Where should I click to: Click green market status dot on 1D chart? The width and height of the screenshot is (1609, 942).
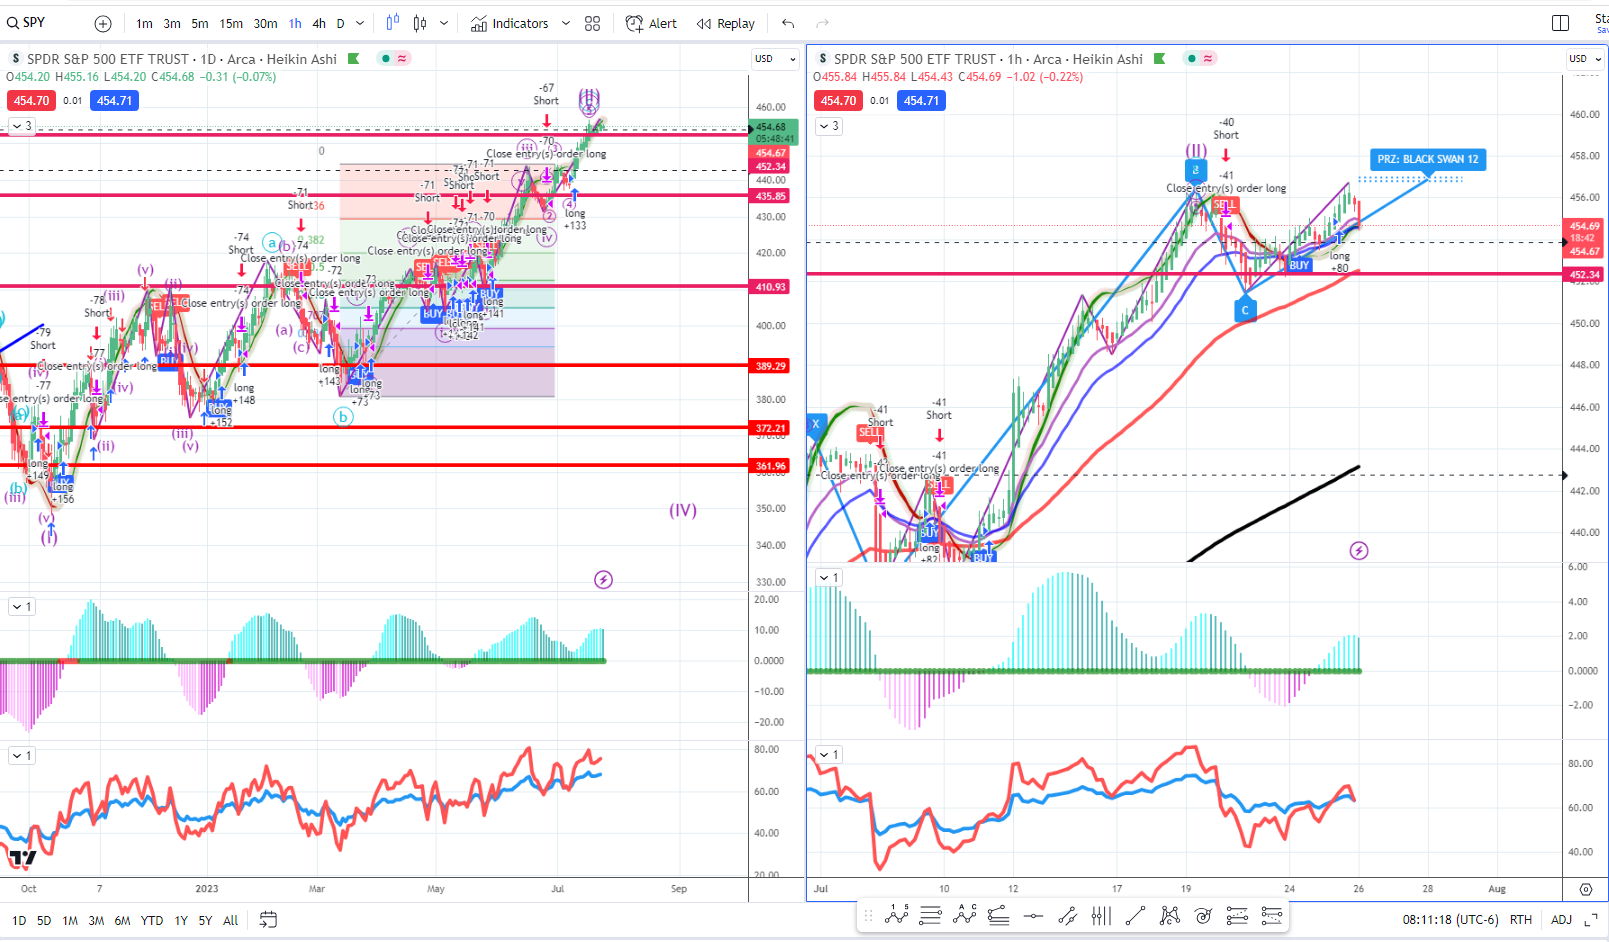[386, 59]
